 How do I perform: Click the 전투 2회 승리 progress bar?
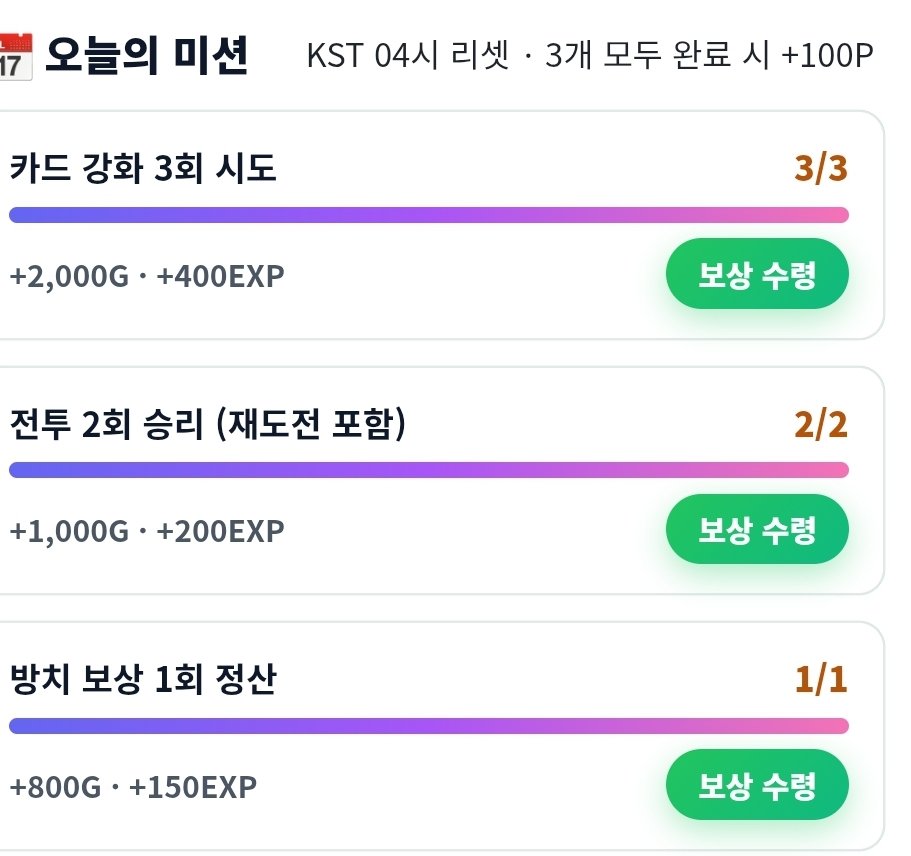(x=429, y=470)
